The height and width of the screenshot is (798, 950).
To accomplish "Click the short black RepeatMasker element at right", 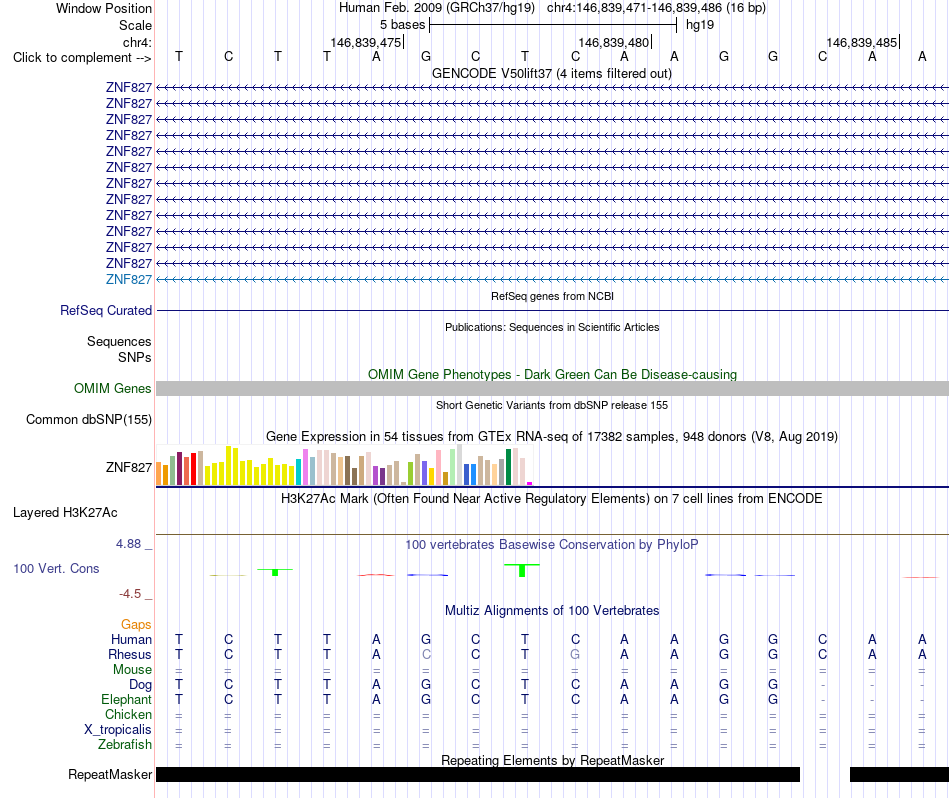I will tap(899, 774).
